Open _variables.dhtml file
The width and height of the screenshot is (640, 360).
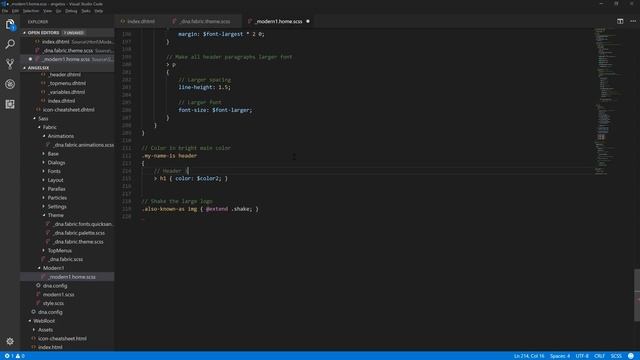coord(67,92)
